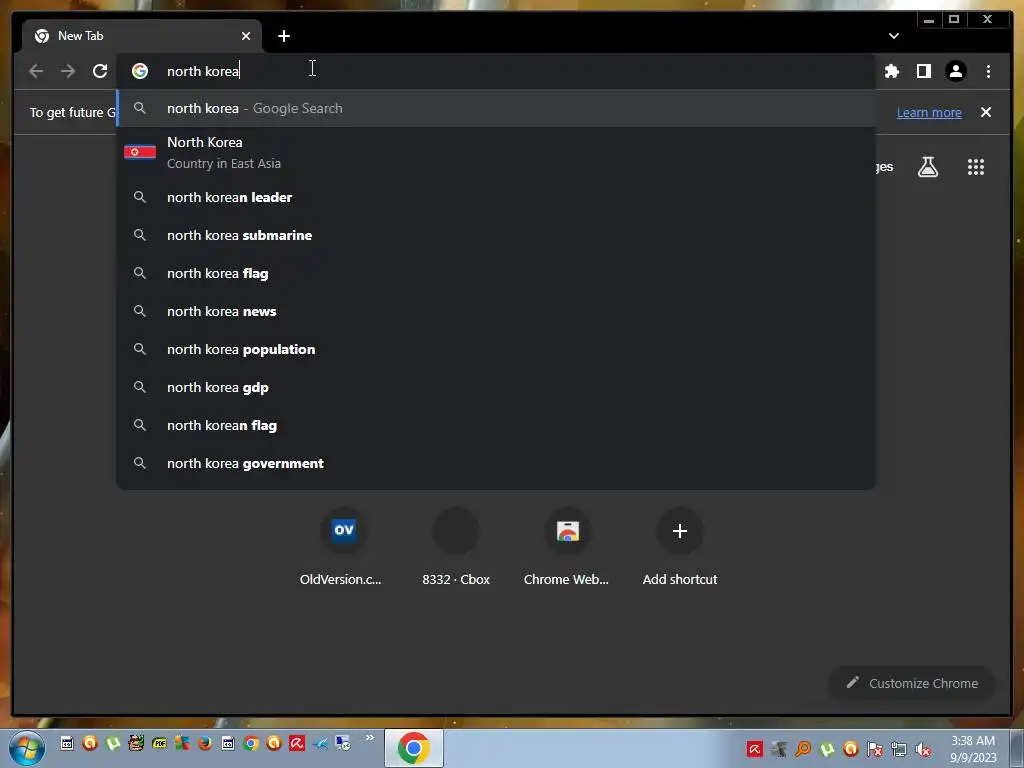Dismiss the info bar with X
The width and height of the screenshot is (1024, 768).
pos(985,112)
